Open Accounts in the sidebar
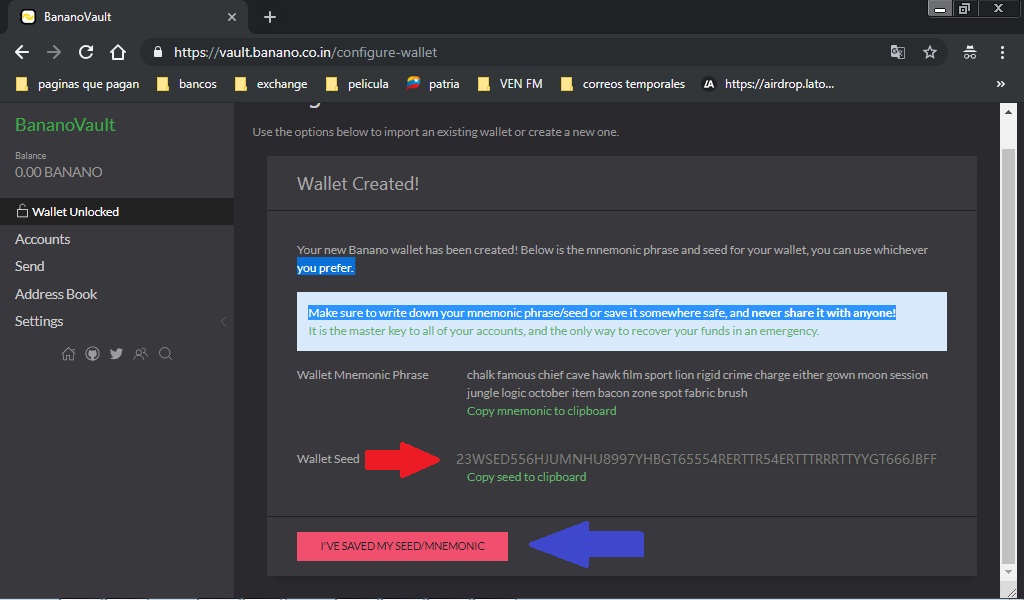Screen dimensions: 1024x600 tap(42, 239)
